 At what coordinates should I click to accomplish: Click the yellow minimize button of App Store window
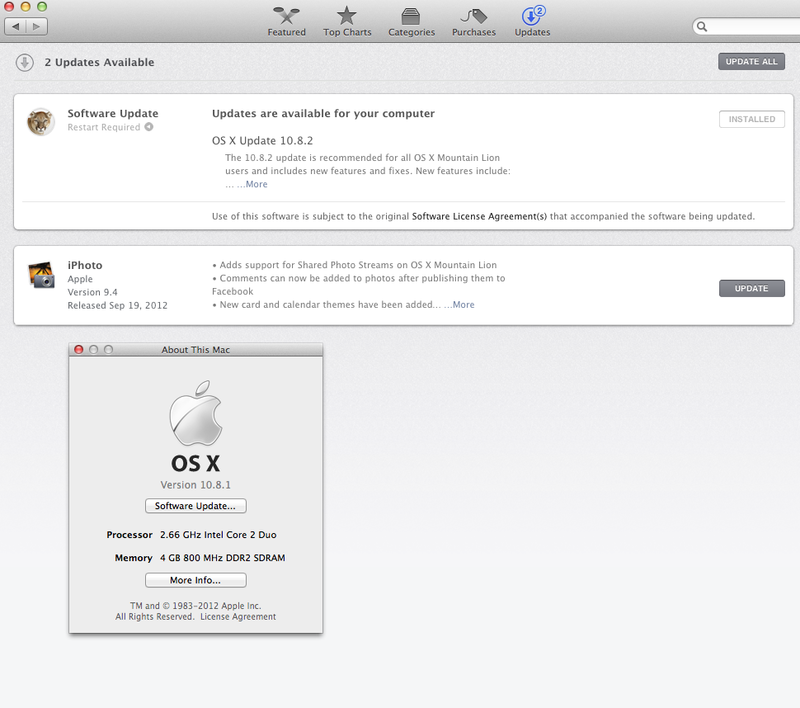pyautogui.click(x=26, y=7)
